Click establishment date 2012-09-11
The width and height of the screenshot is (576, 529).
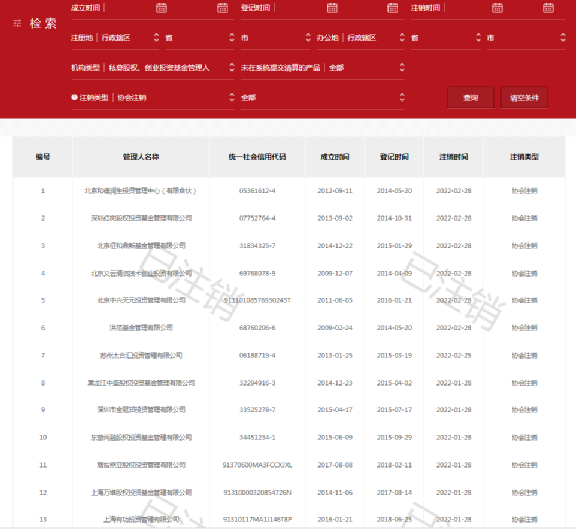click(x=335, y=191)
